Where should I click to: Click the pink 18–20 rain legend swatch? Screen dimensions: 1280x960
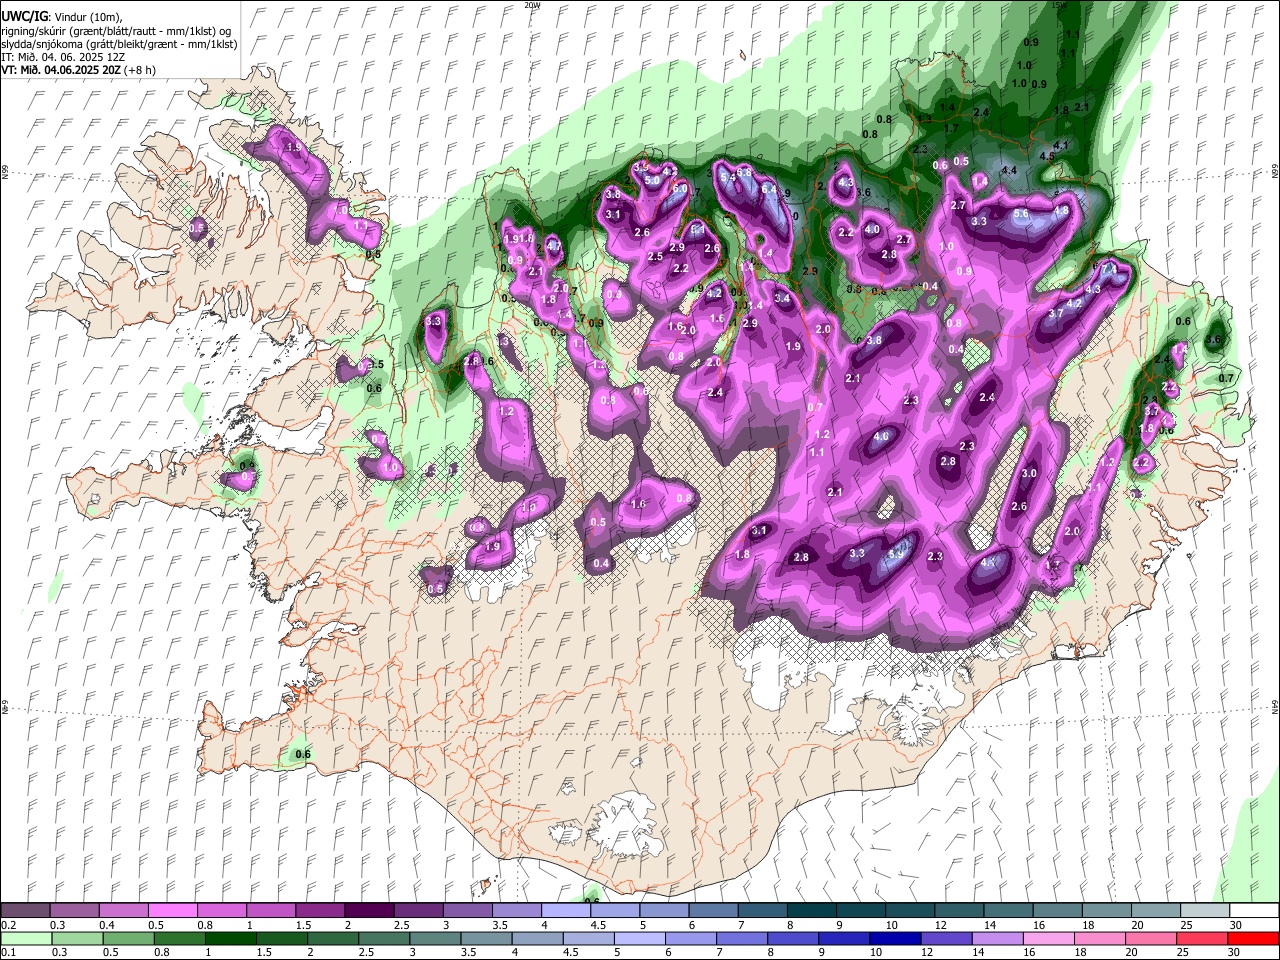(1100, 938)
